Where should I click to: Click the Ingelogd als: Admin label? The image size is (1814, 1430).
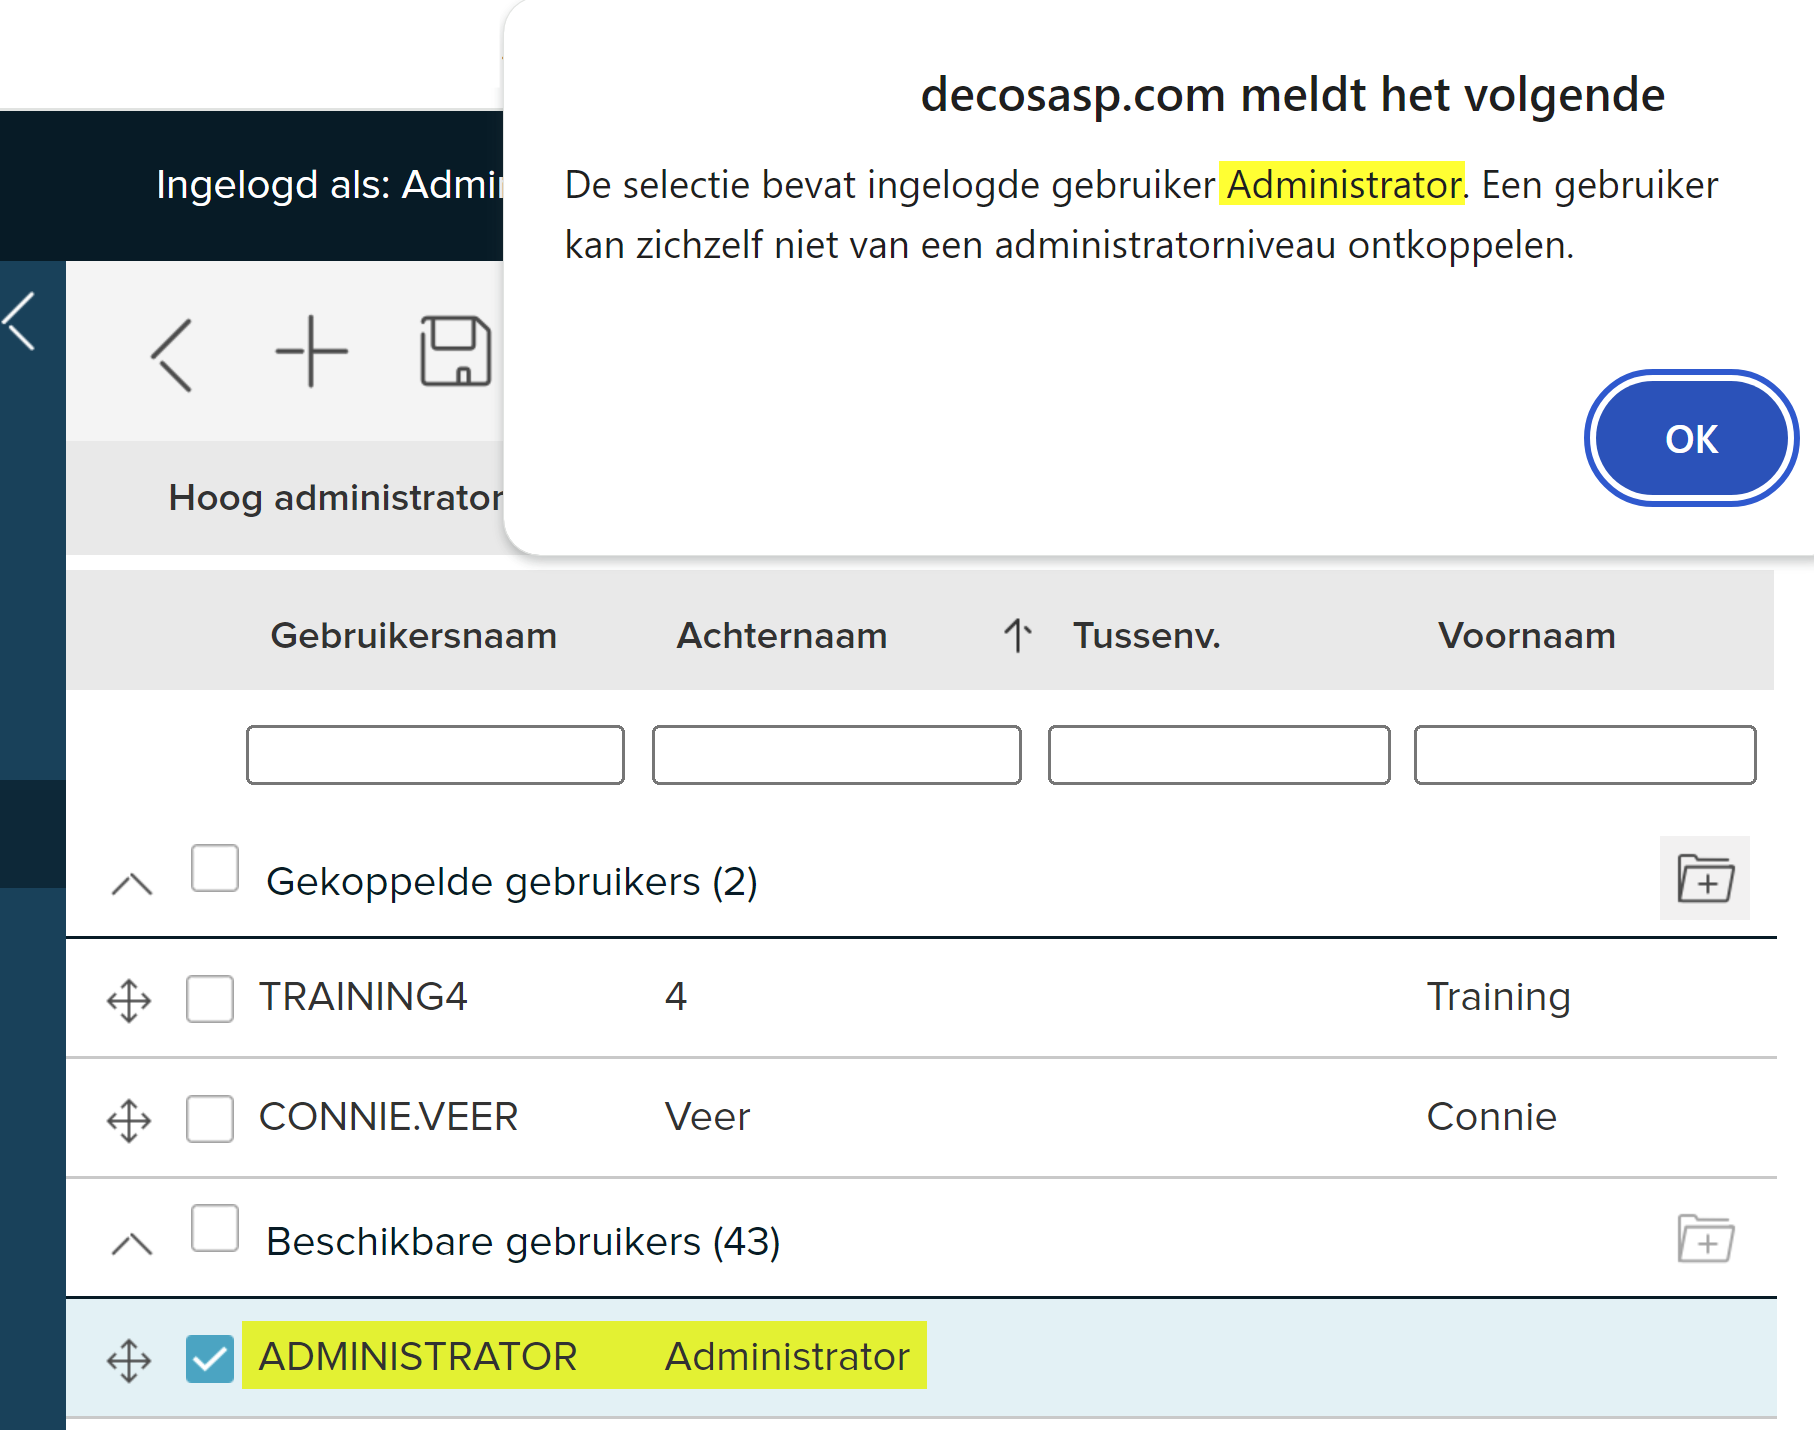[330, 185]
